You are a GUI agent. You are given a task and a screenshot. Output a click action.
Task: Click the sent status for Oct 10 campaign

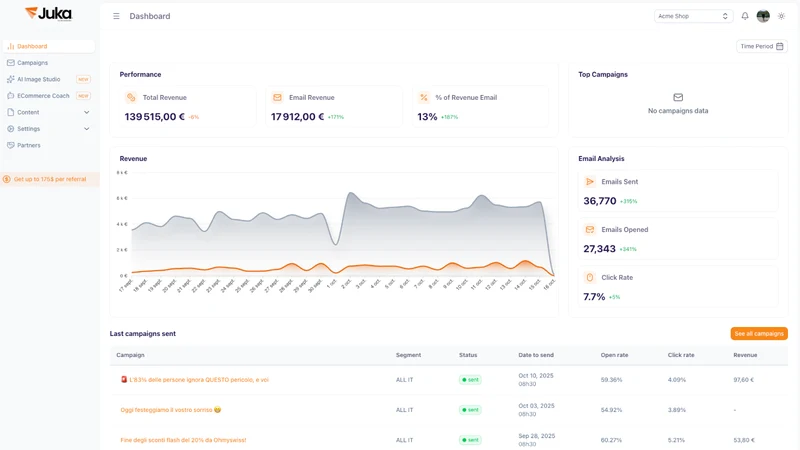(470, 380)
